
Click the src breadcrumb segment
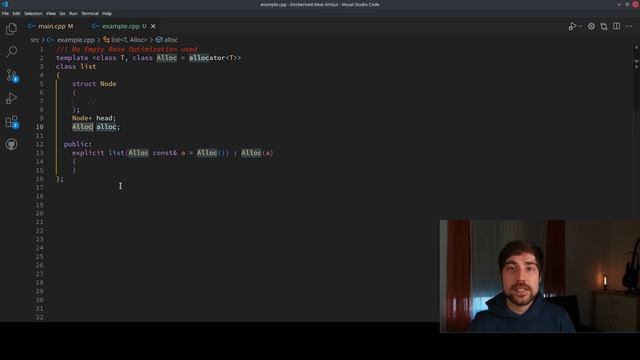(x=35, y=40)
